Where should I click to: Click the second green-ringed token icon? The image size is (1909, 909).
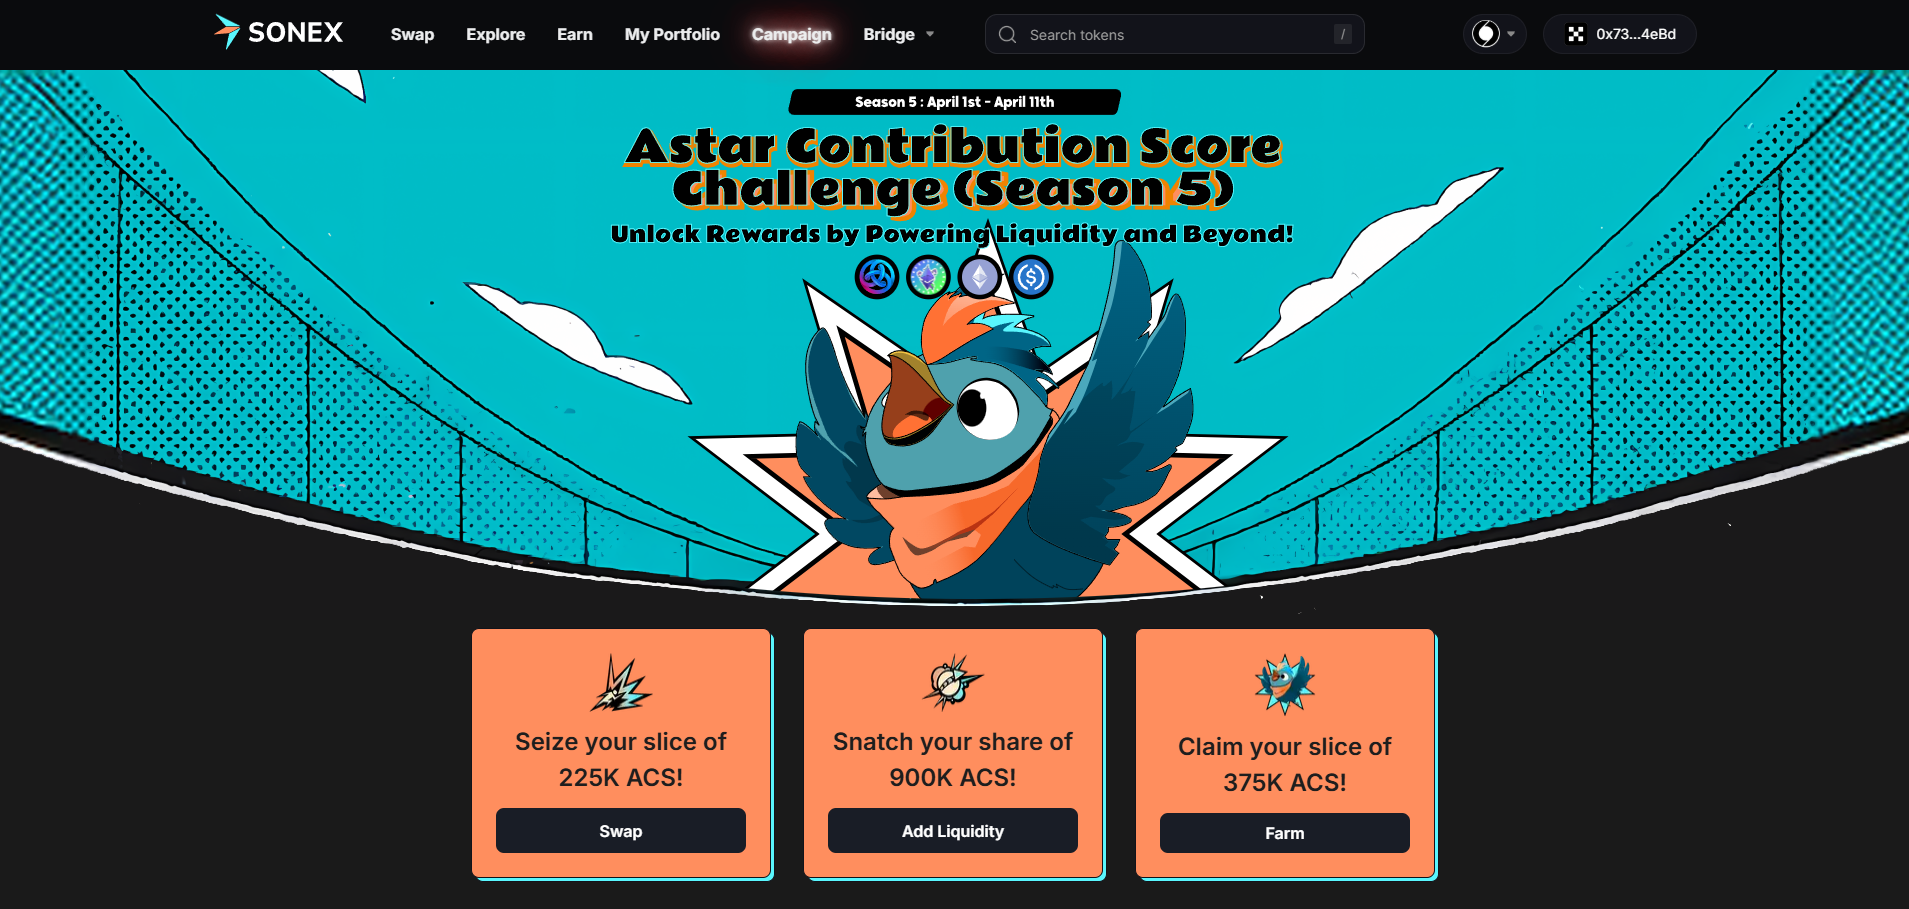(x=928, y=277)
